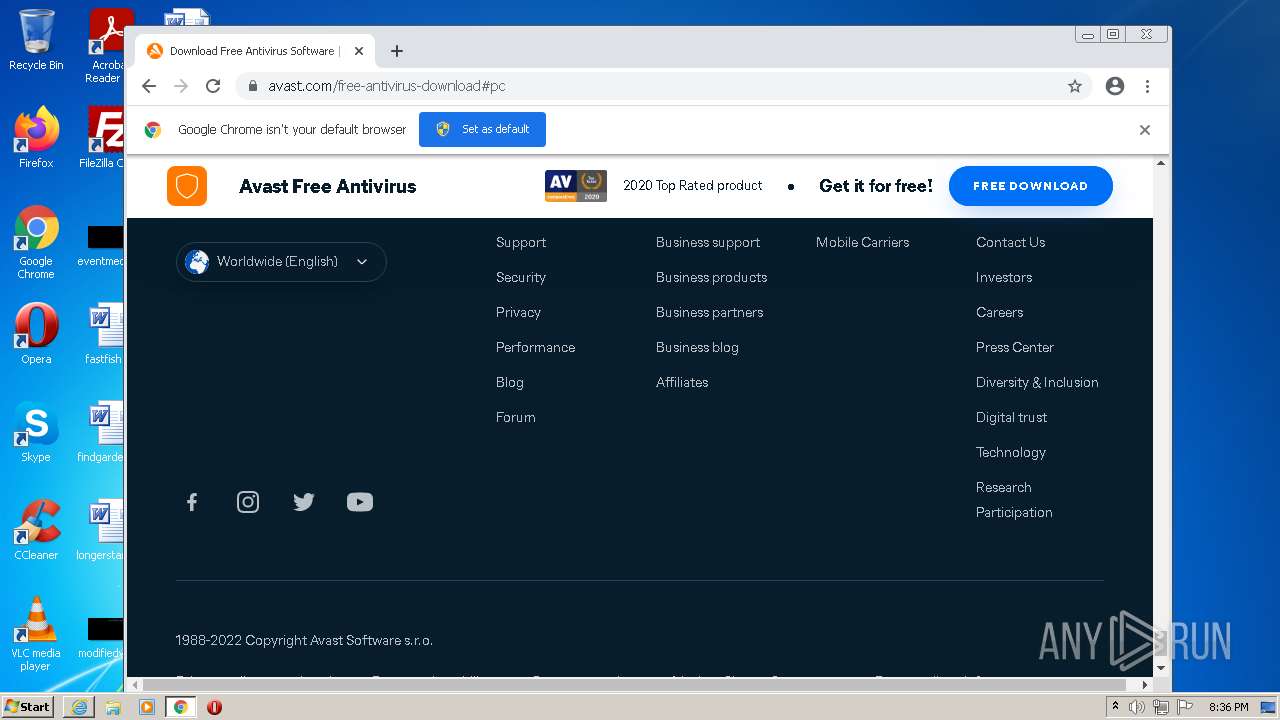Click the AV-Comparatives award badge
Viewport: 1280px width, 720px height.
click(x=576, y=186)
